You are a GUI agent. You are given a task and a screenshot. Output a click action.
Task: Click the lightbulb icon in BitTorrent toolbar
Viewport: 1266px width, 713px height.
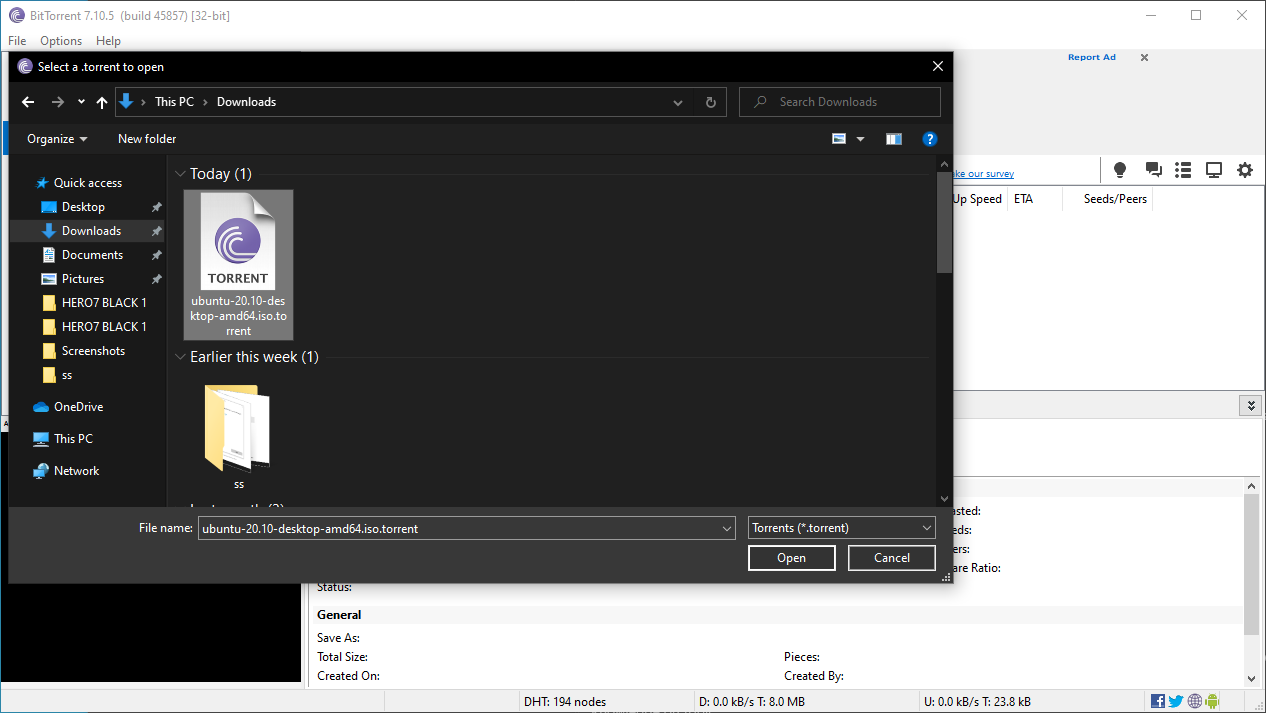click(x=1120, y=170)
